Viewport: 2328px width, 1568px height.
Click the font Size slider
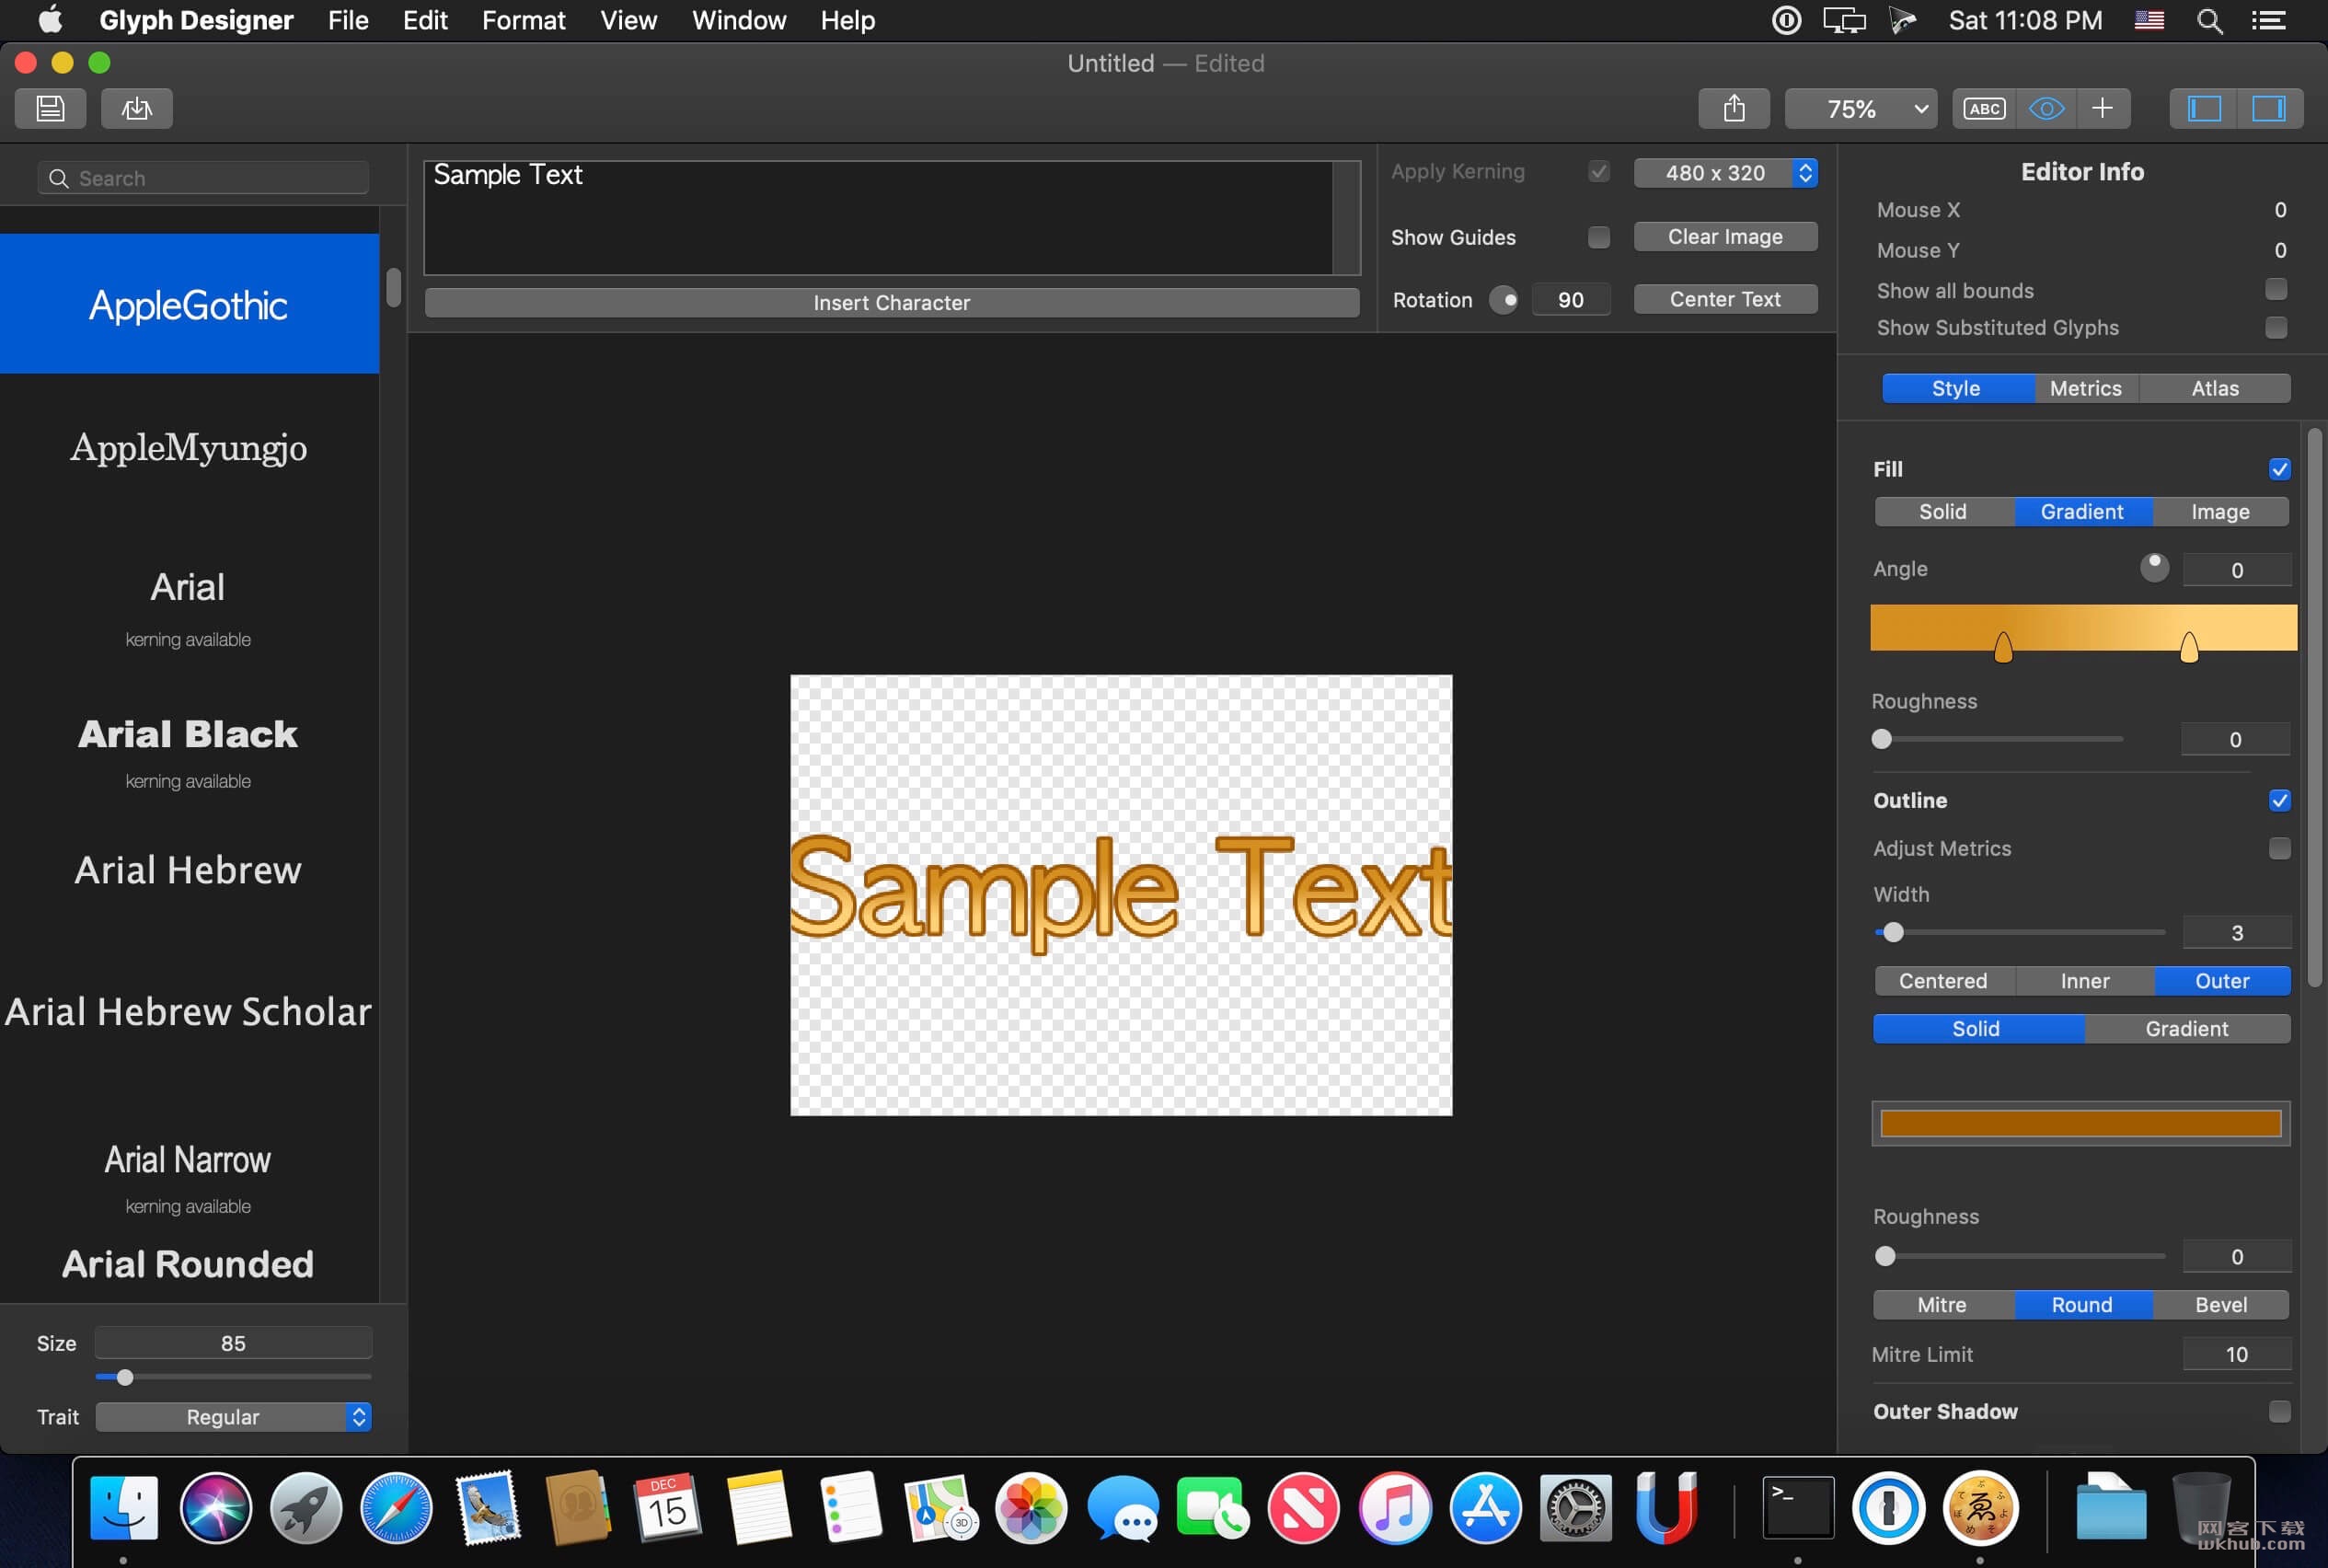[x=233, y=1377]
